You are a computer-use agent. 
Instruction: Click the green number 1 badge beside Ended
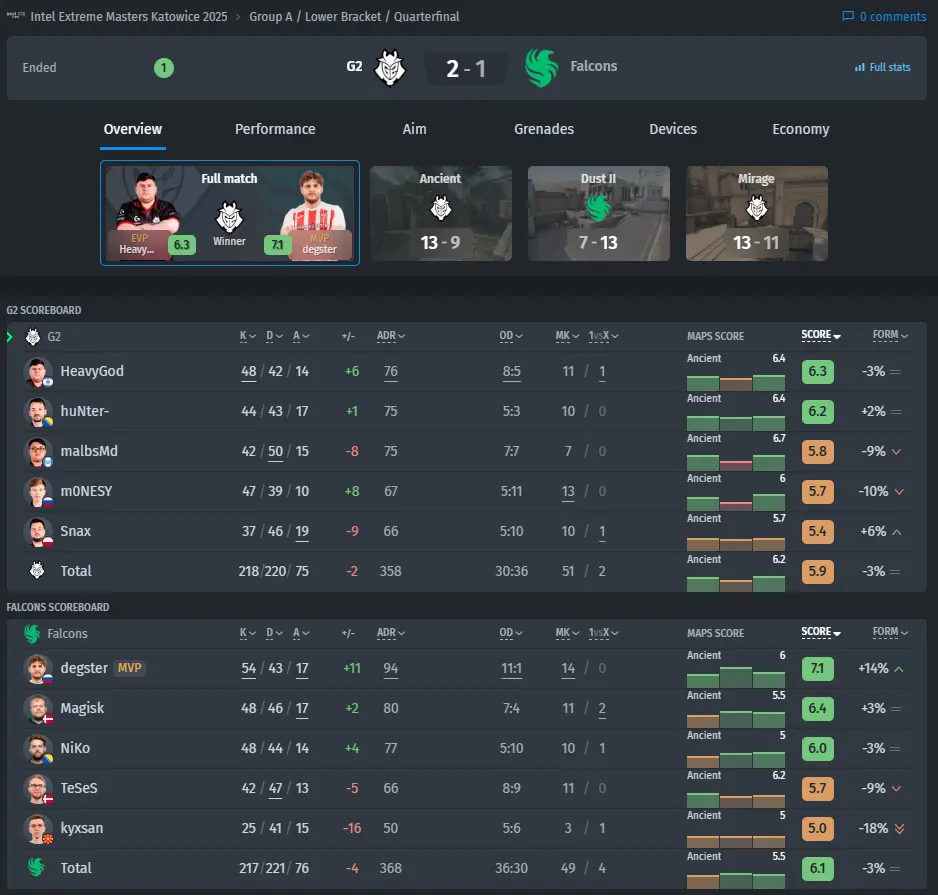pyautogui.click(x=164, y=68)
